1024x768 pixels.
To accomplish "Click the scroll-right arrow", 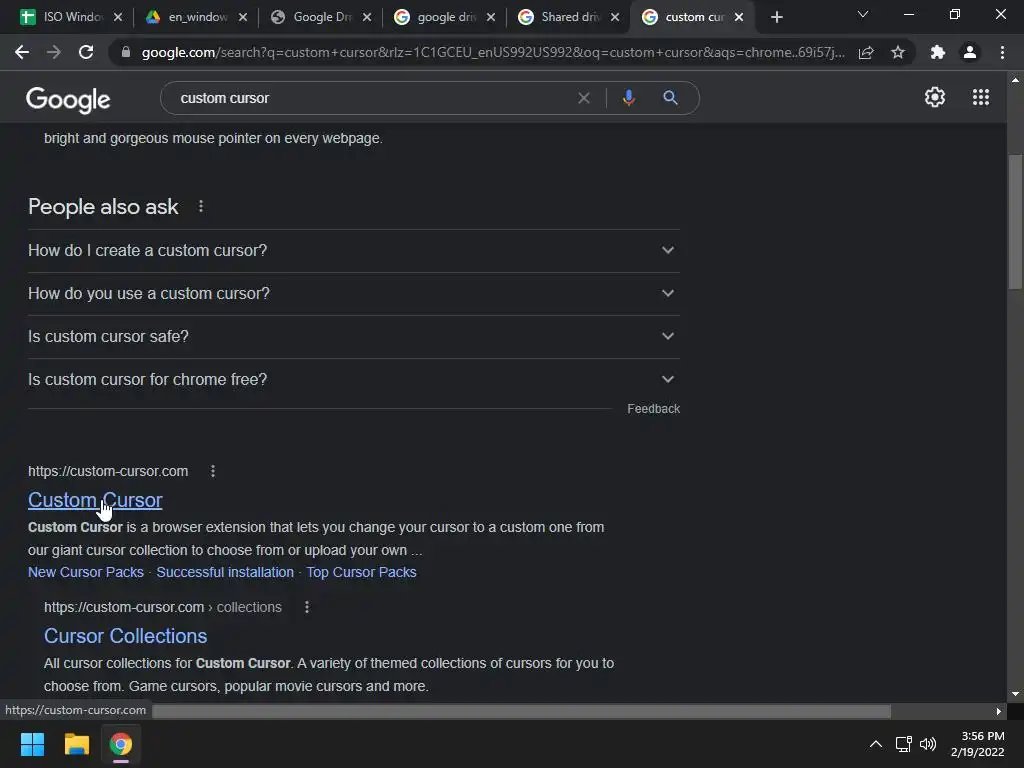I will (x=999, y=711).
